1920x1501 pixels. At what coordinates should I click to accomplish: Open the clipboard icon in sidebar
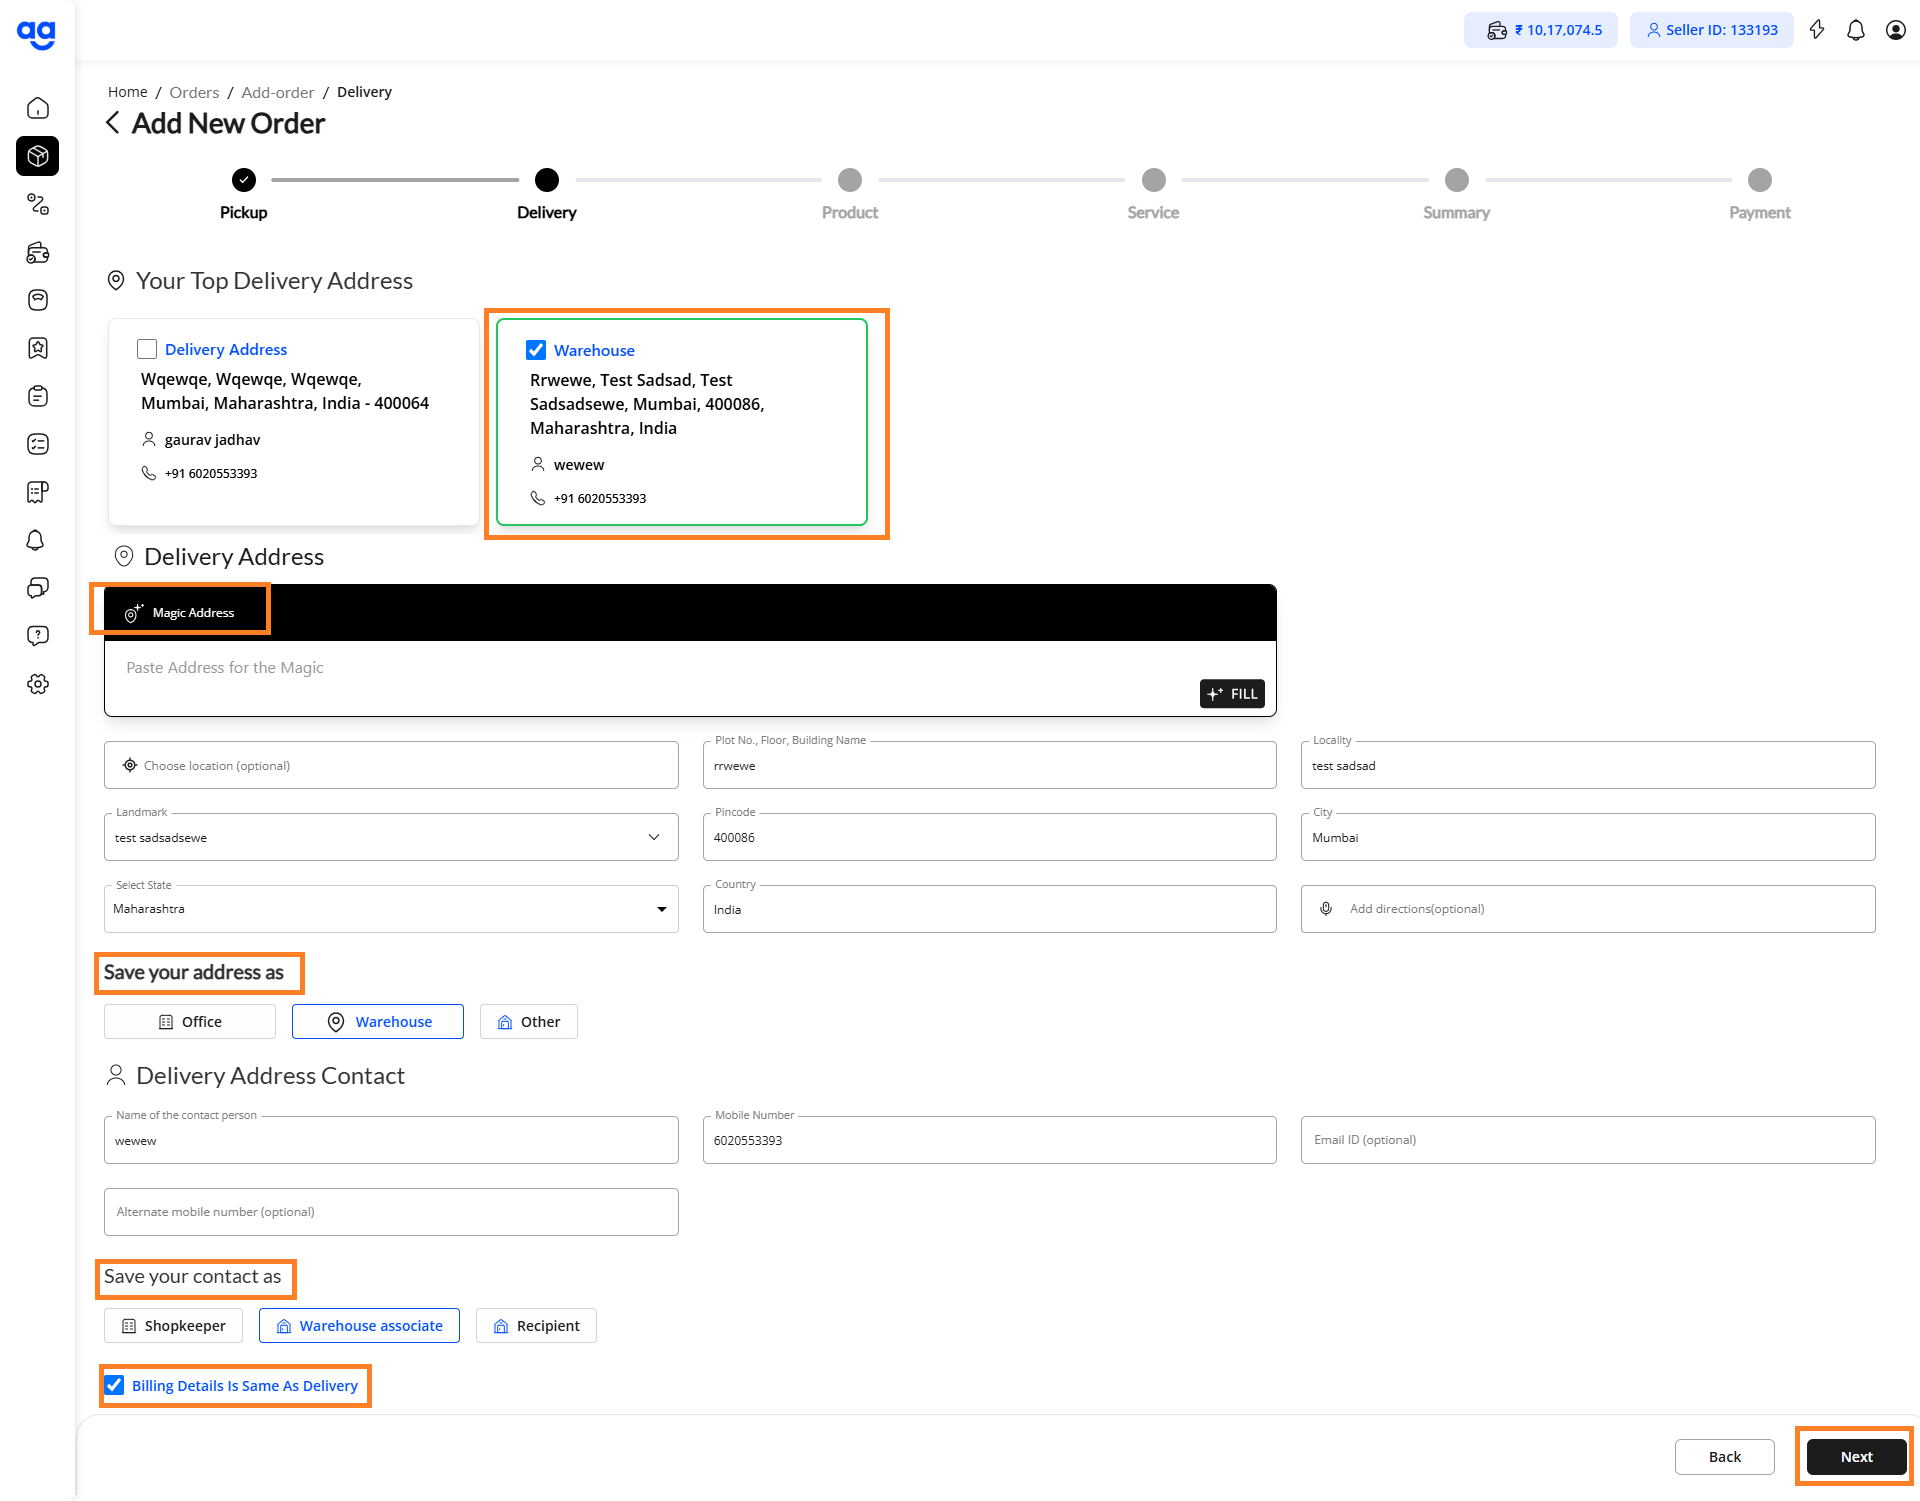tap(38, 396)
